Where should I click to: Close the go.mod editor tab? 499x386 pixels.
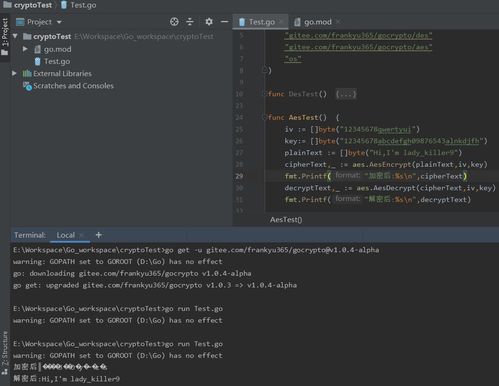338,22
